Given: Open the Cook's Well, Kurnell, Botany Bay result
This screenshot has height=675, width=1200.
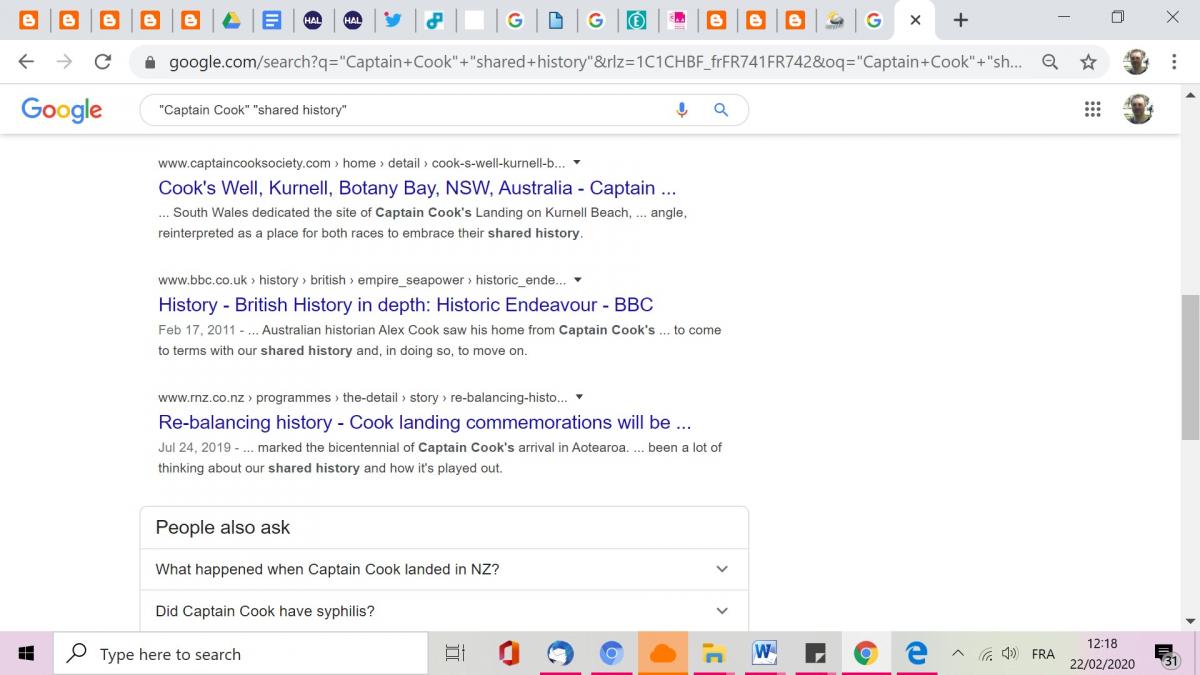Looking at the screenshot, I should (417, 188).
